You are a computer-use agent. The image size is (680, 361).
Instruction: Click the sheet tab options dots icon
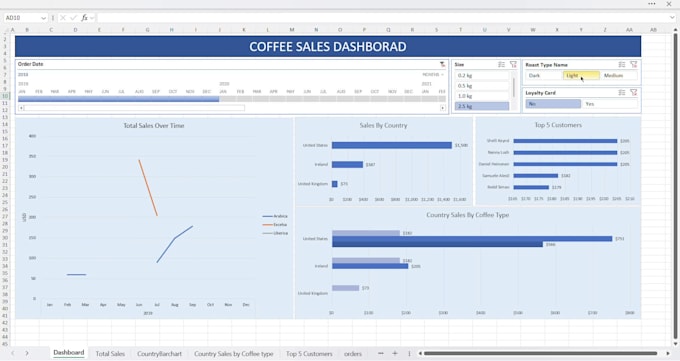point(409,354)
